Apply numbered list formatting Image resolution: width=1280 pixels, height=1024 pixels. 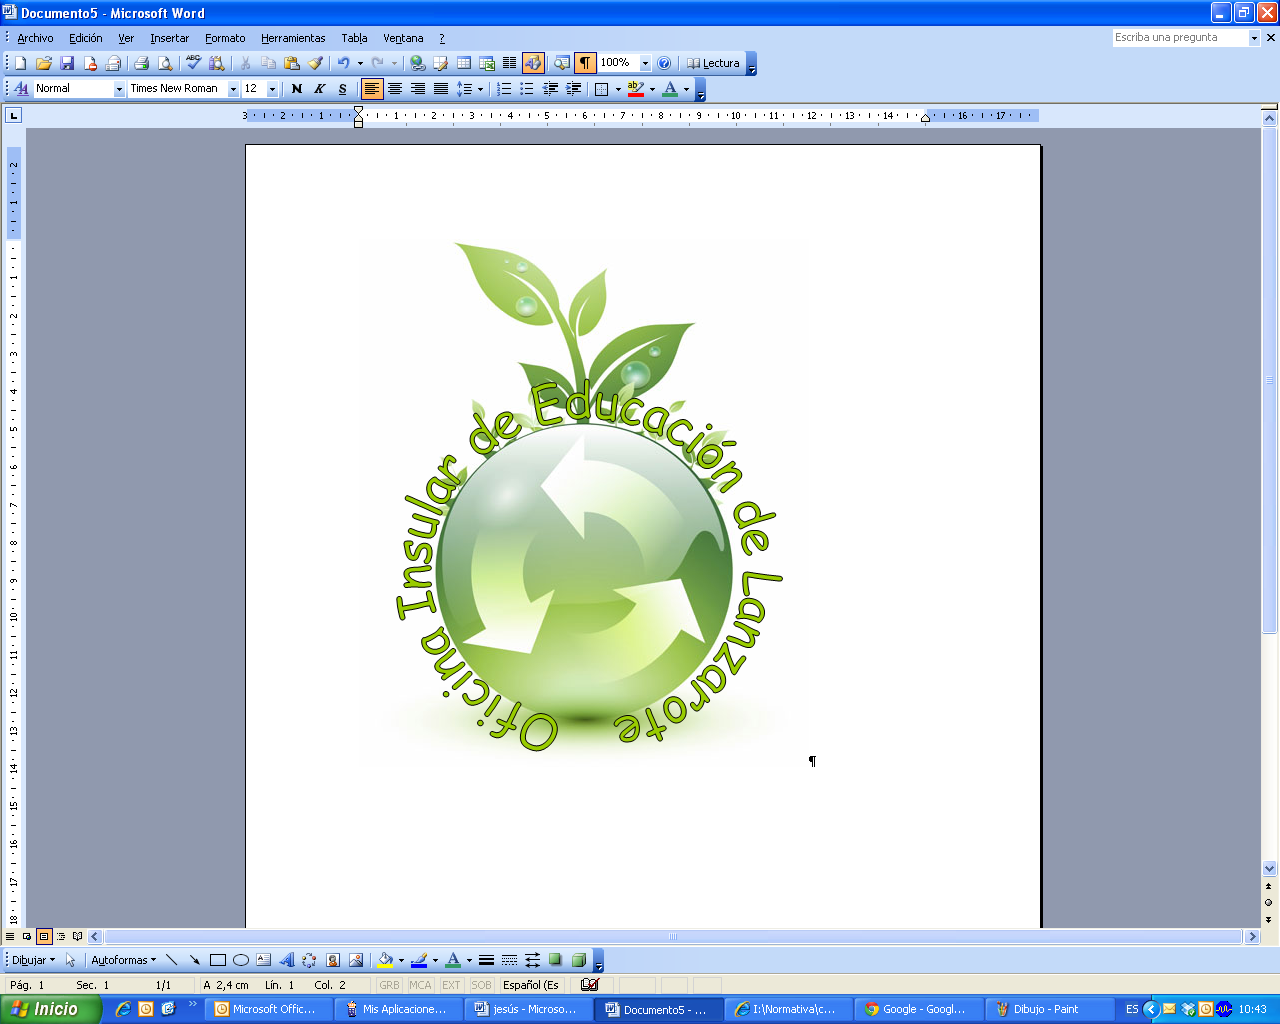click(x=504, y=89)
